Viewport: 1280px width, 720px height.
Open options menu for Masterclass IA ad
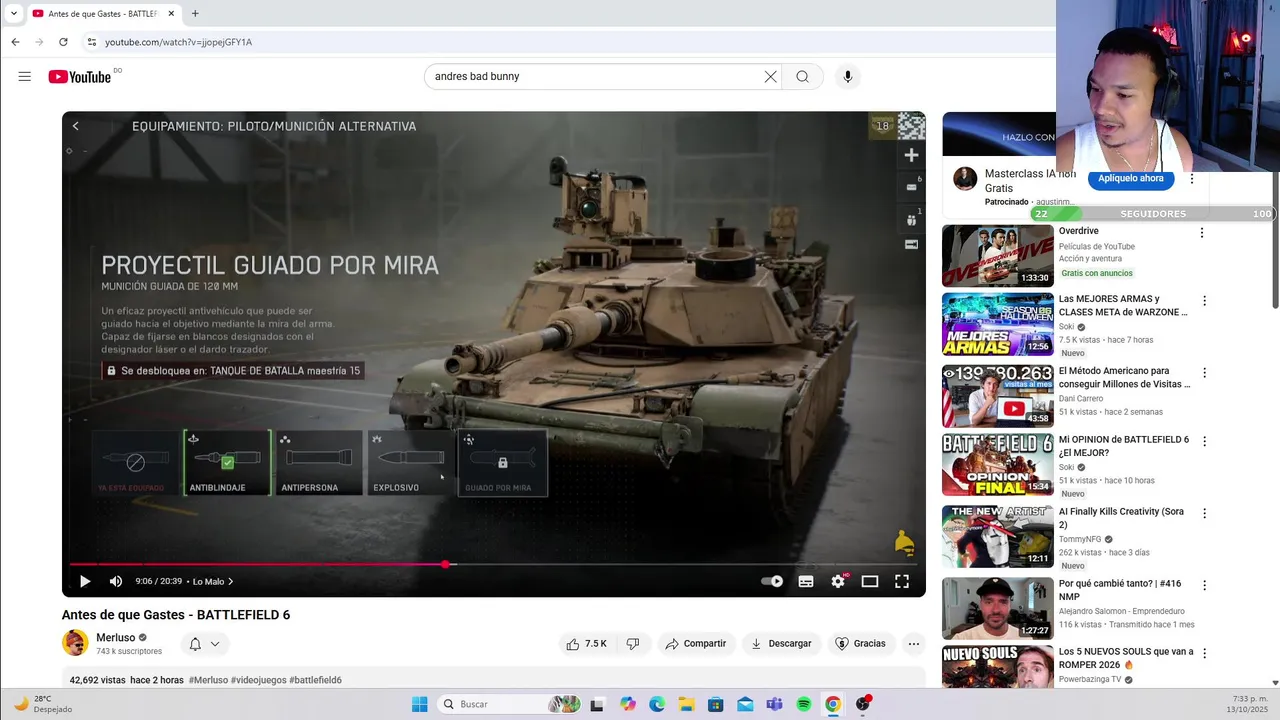point(1192,179)
